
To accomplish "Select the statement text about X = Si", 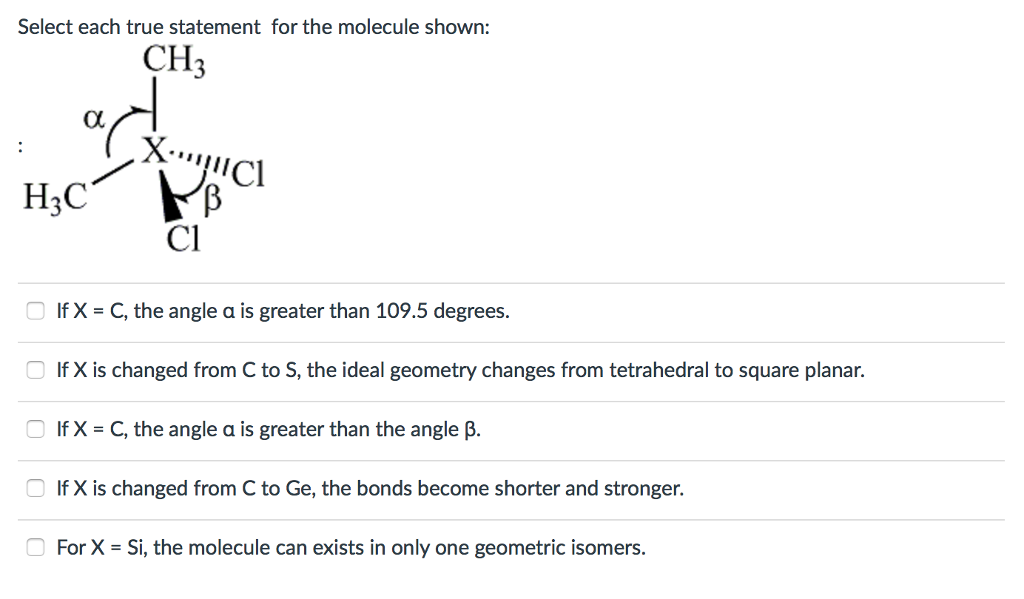I will (350, 547).
